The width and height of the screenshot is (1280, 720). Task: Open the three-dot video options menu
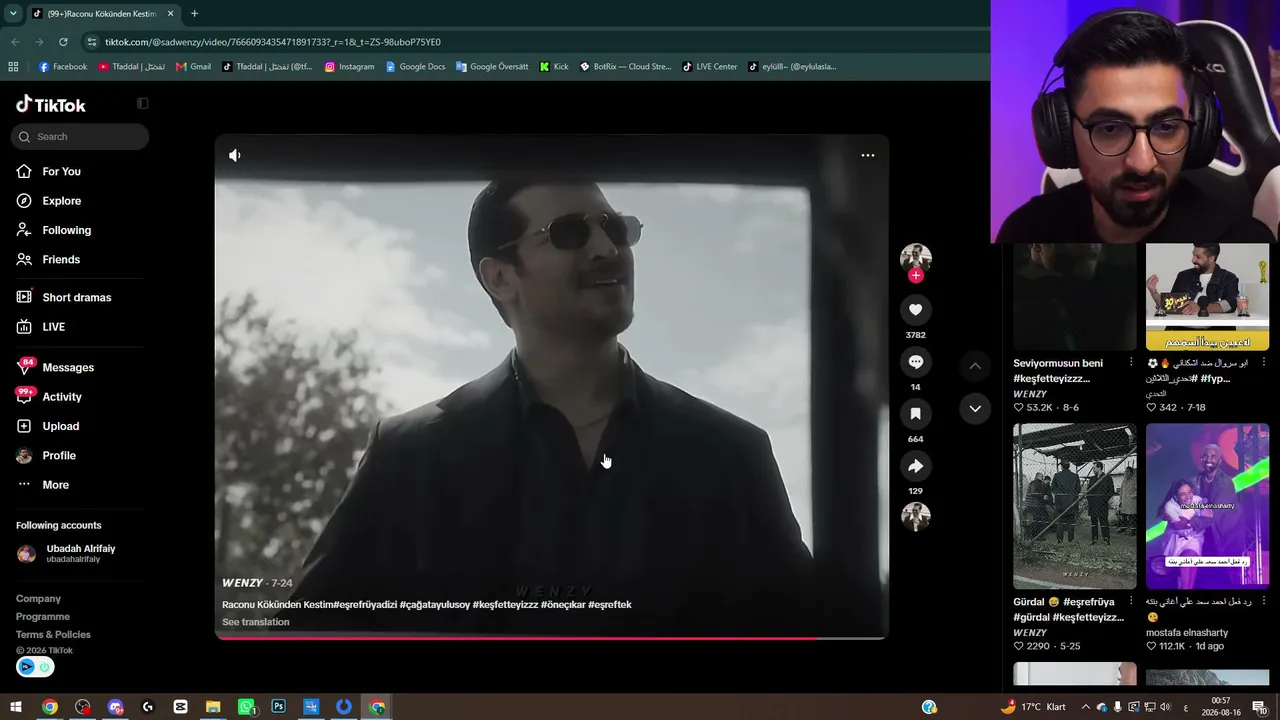click(x=868, y=155)
